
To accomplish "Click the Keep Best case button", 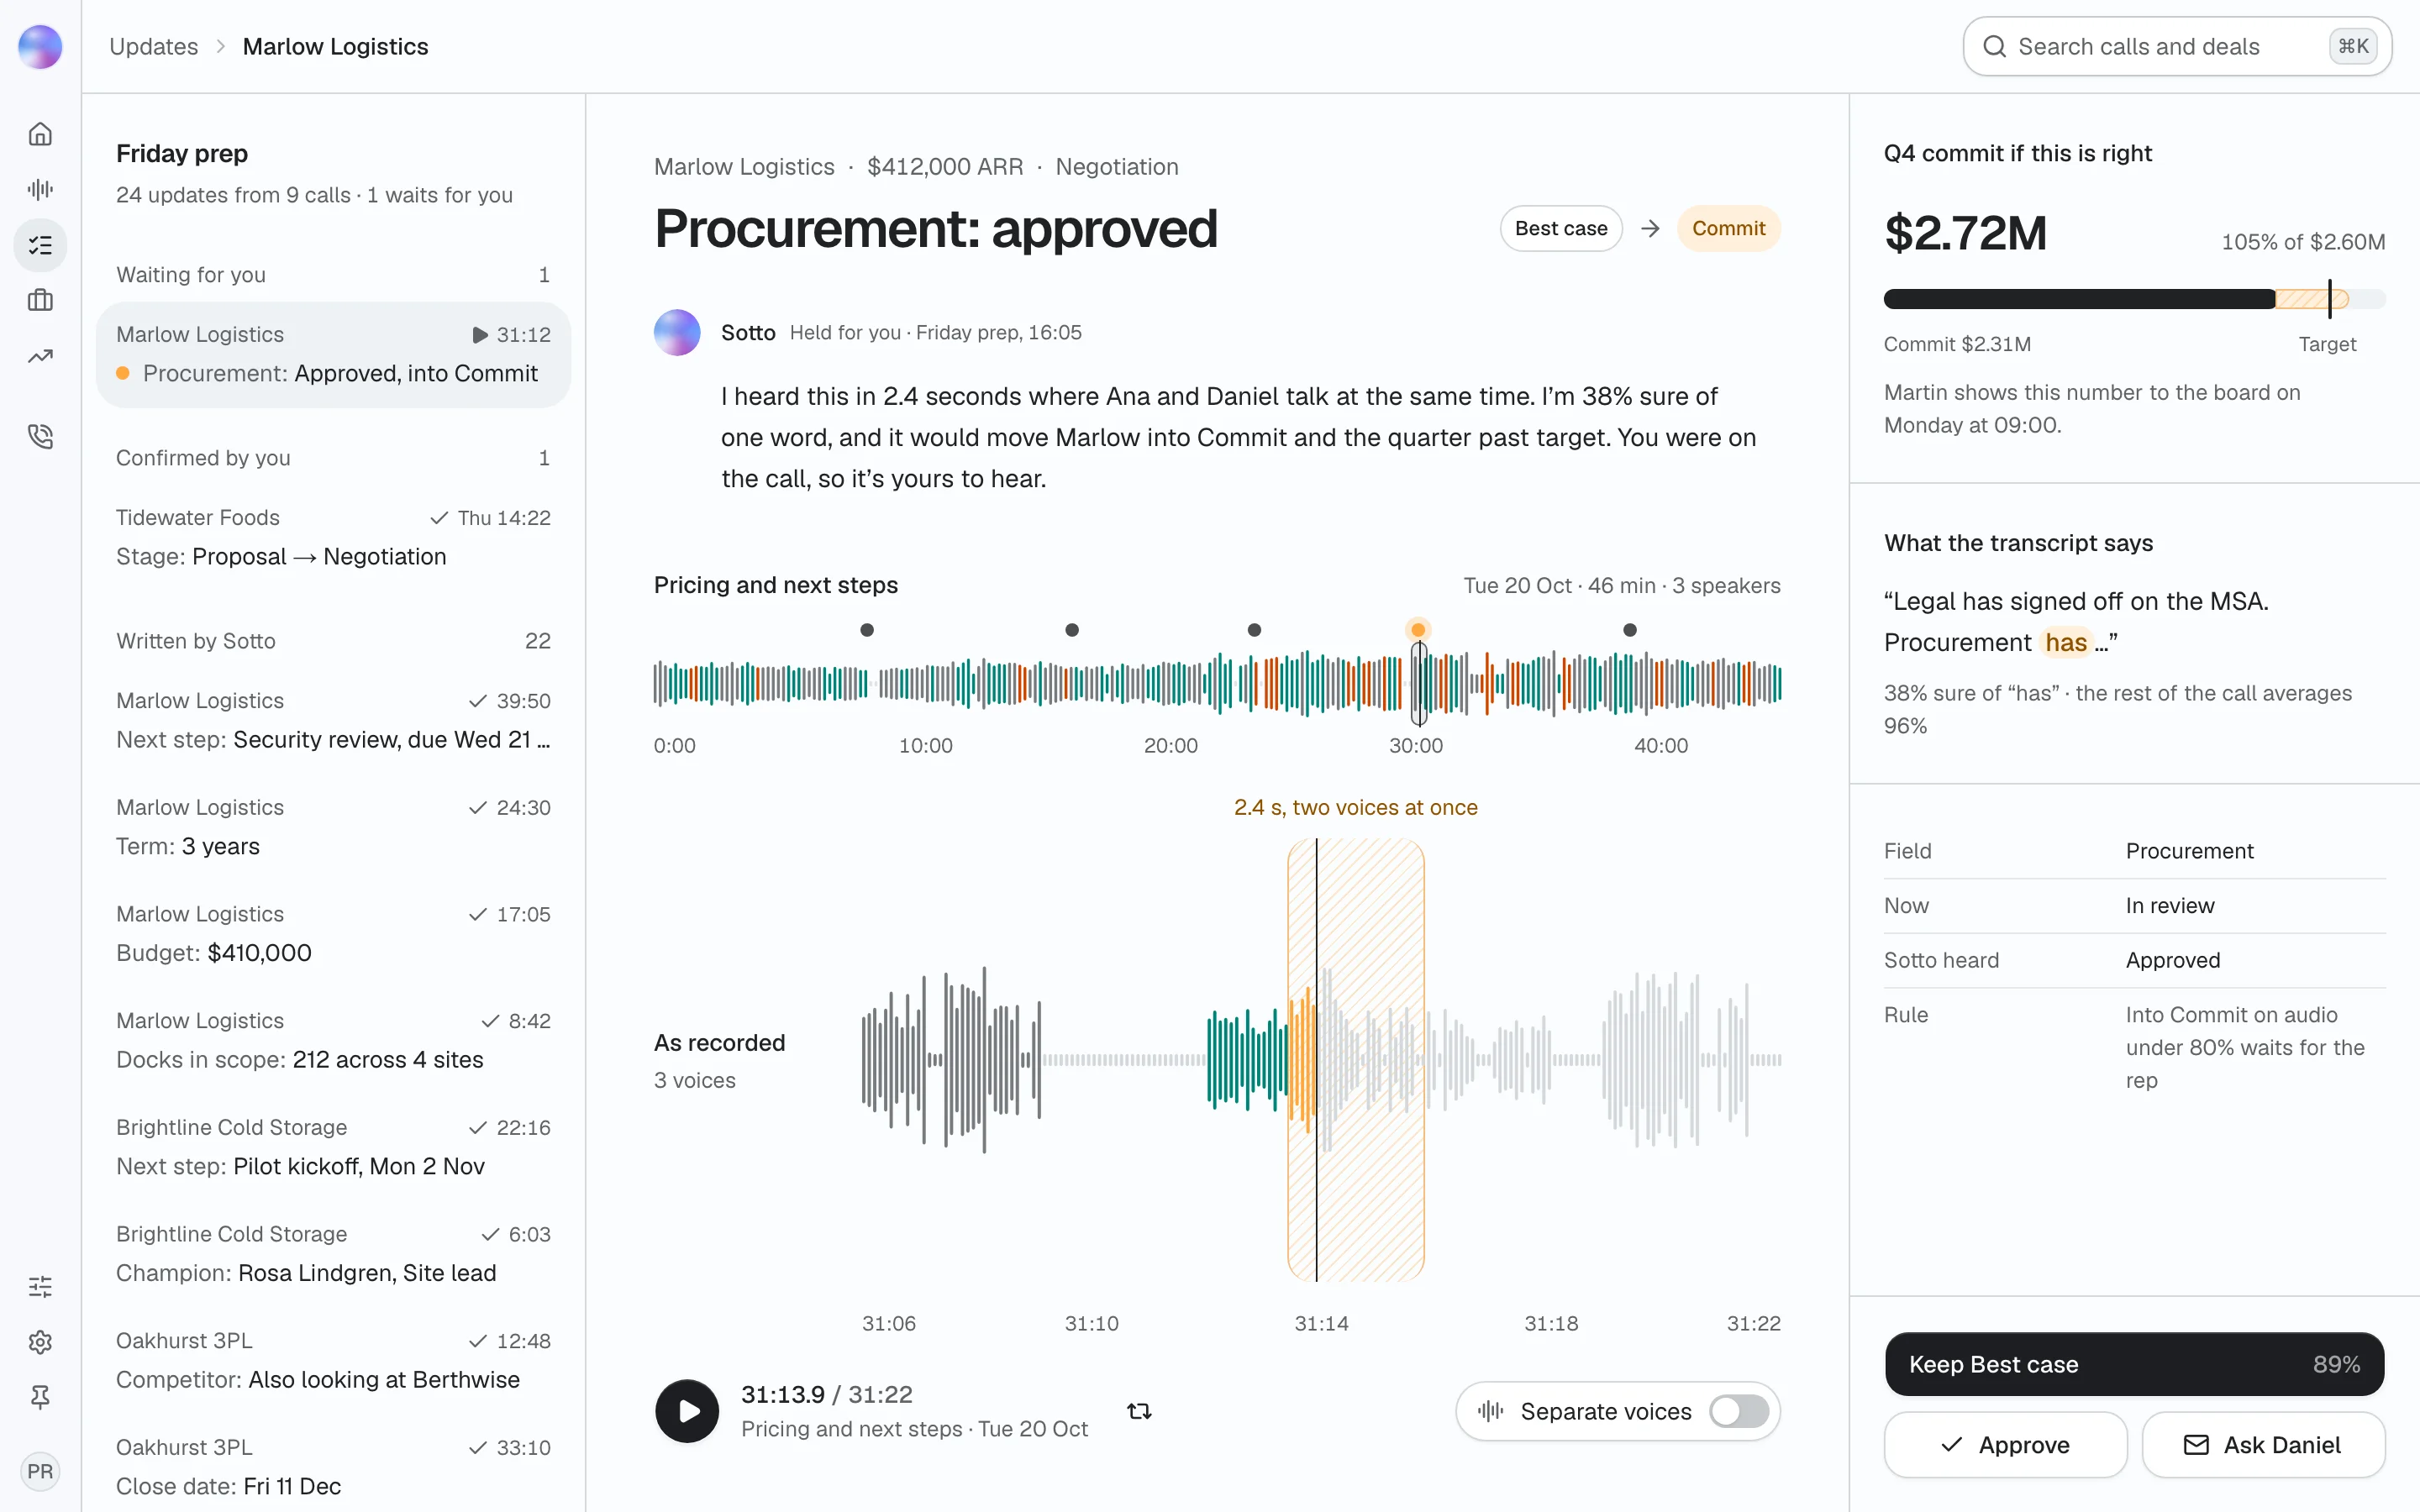I will click(x=2134, y=1364).
